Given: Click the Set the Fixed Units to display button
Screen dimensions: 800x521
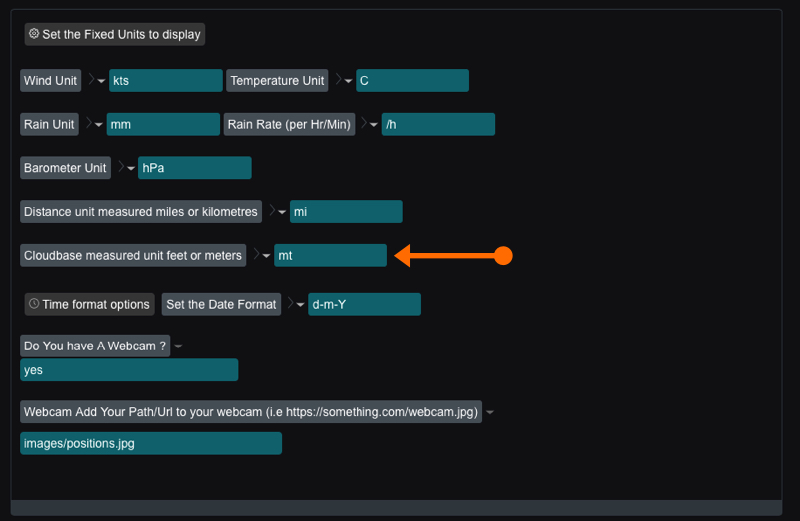Looking at the screenshot, I should pos(115,34).
